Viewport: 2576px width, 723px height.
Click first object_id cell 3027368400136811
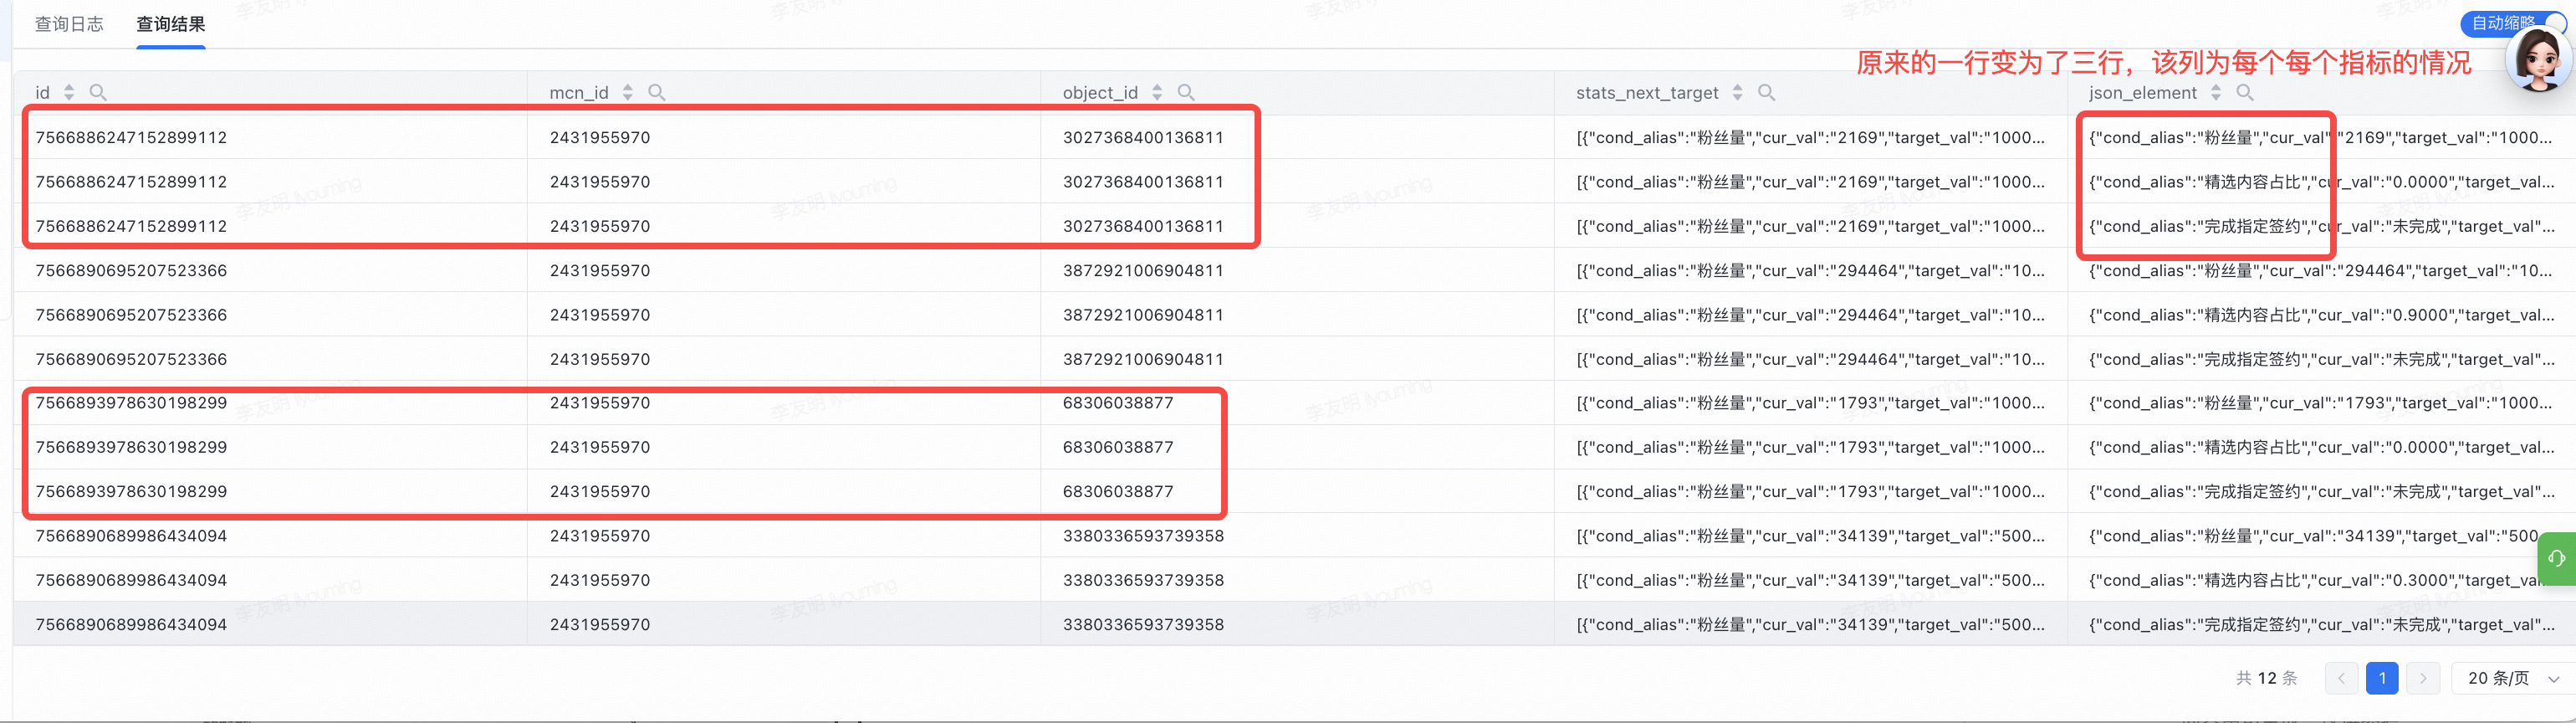pyautogui.click(x=1143, y=137)
